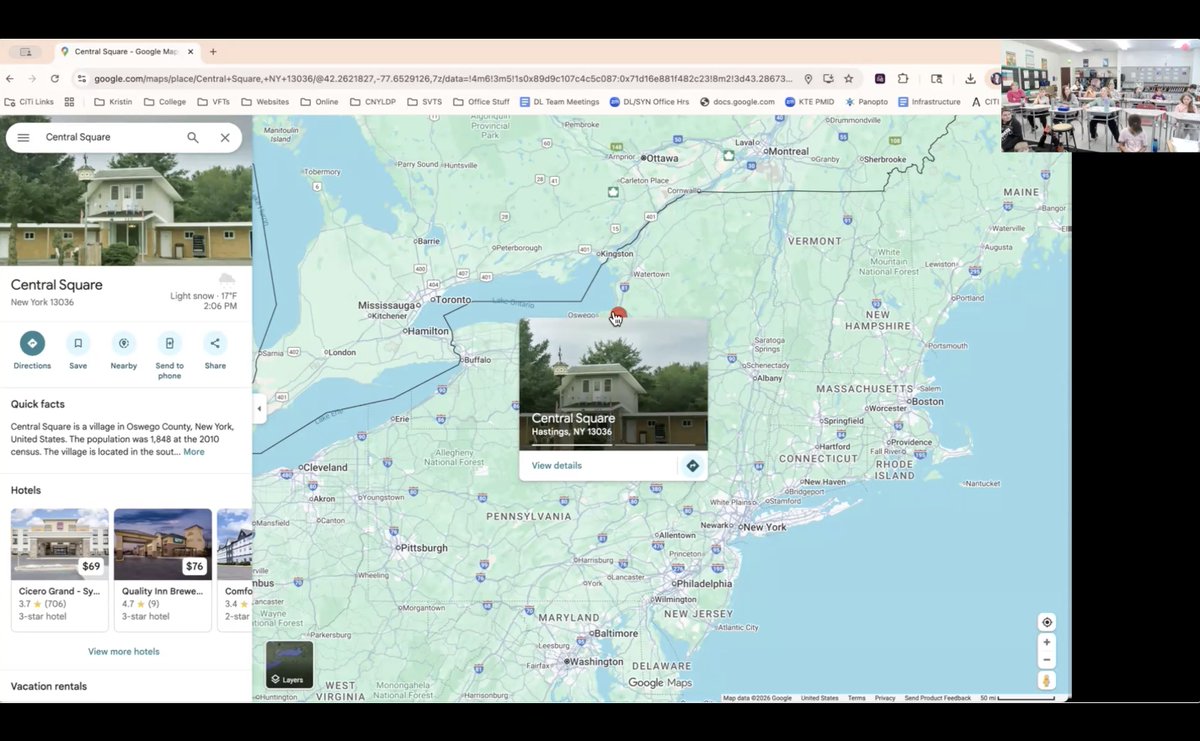Image resolution: width=1200 pixels, height=741 pixels.
Task: Click the directions icon in the map popup
Action: [x=692, y=466]
